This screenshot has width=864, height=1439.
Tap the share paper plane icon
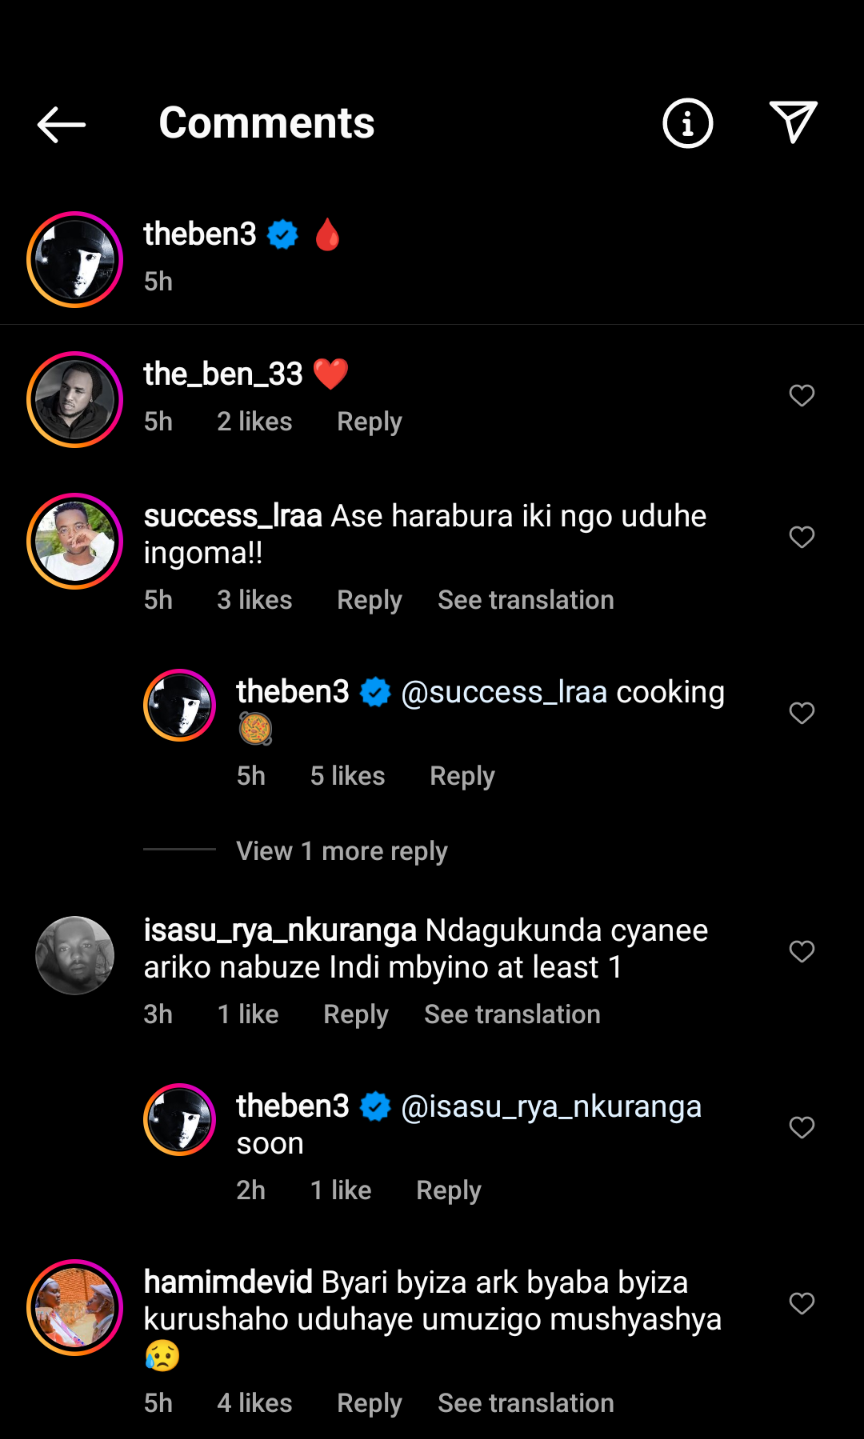click(x=794, y=123)
